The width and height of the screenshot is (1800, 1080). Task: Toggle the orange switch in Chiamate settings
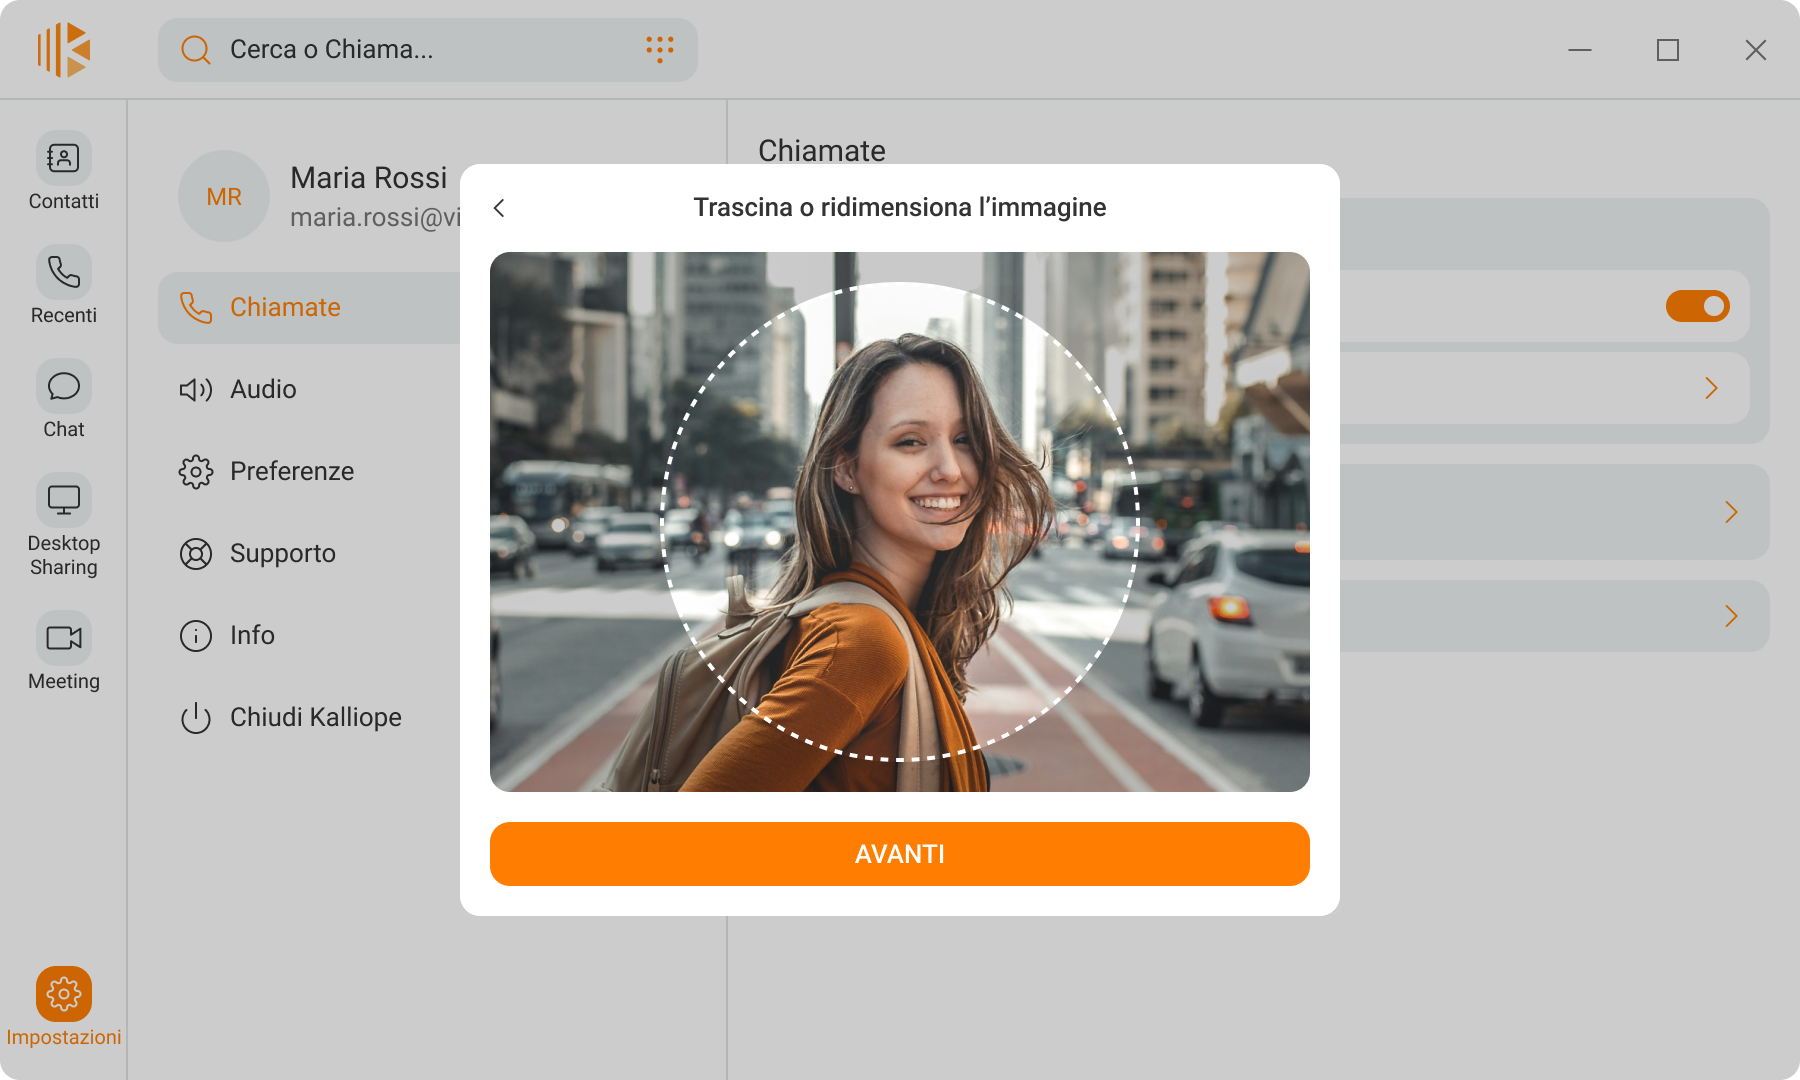click(x=1697, y=306)
